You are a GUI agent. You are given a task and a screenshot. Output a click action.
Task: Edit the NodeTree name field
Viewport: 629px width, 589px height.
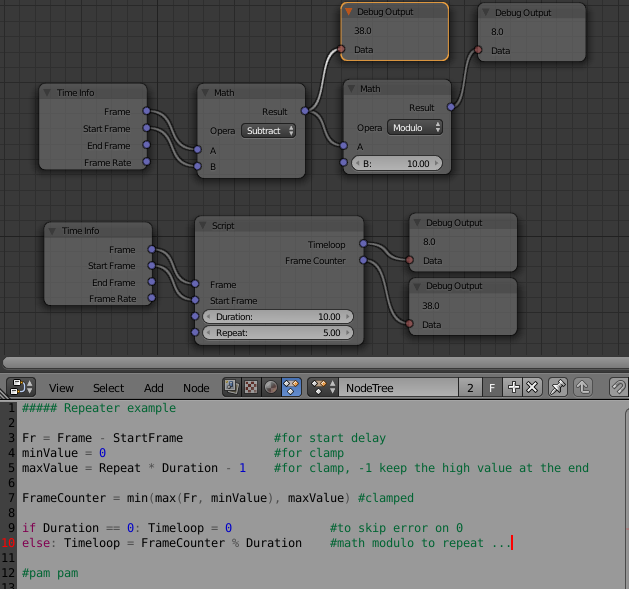398,388
